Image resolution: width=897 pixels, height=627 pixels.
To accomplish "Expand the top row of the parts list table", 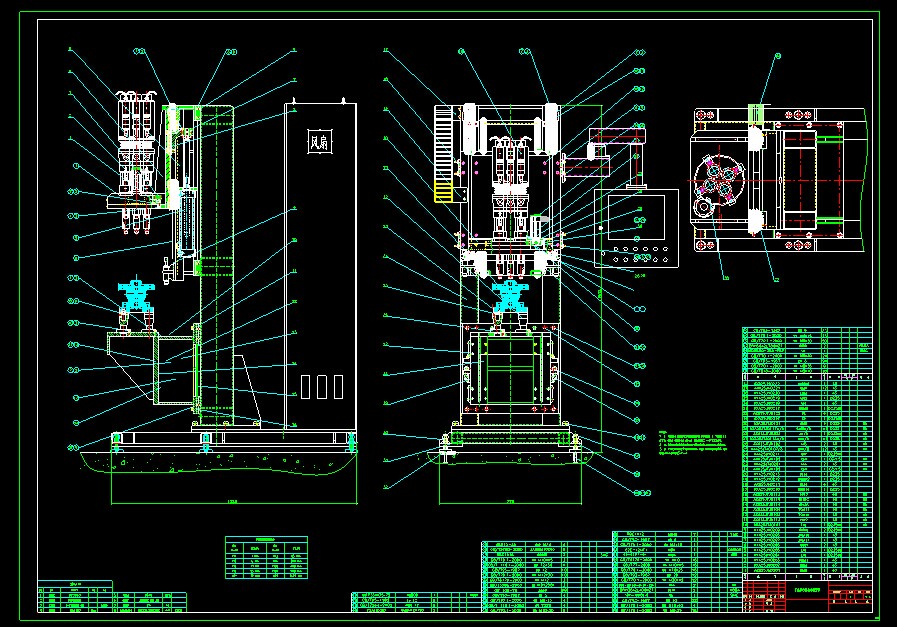I will pyautogui.click(x=800, y=330).
